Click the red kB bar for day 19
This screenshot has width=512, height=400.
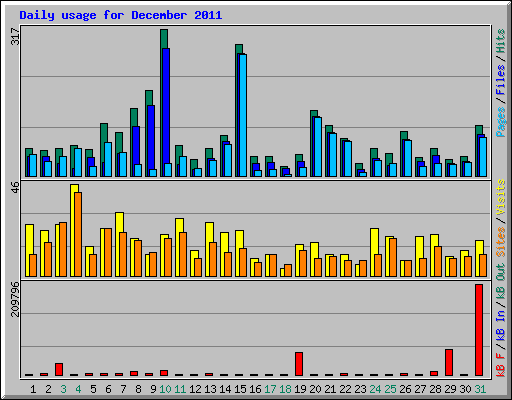(299, 364)
